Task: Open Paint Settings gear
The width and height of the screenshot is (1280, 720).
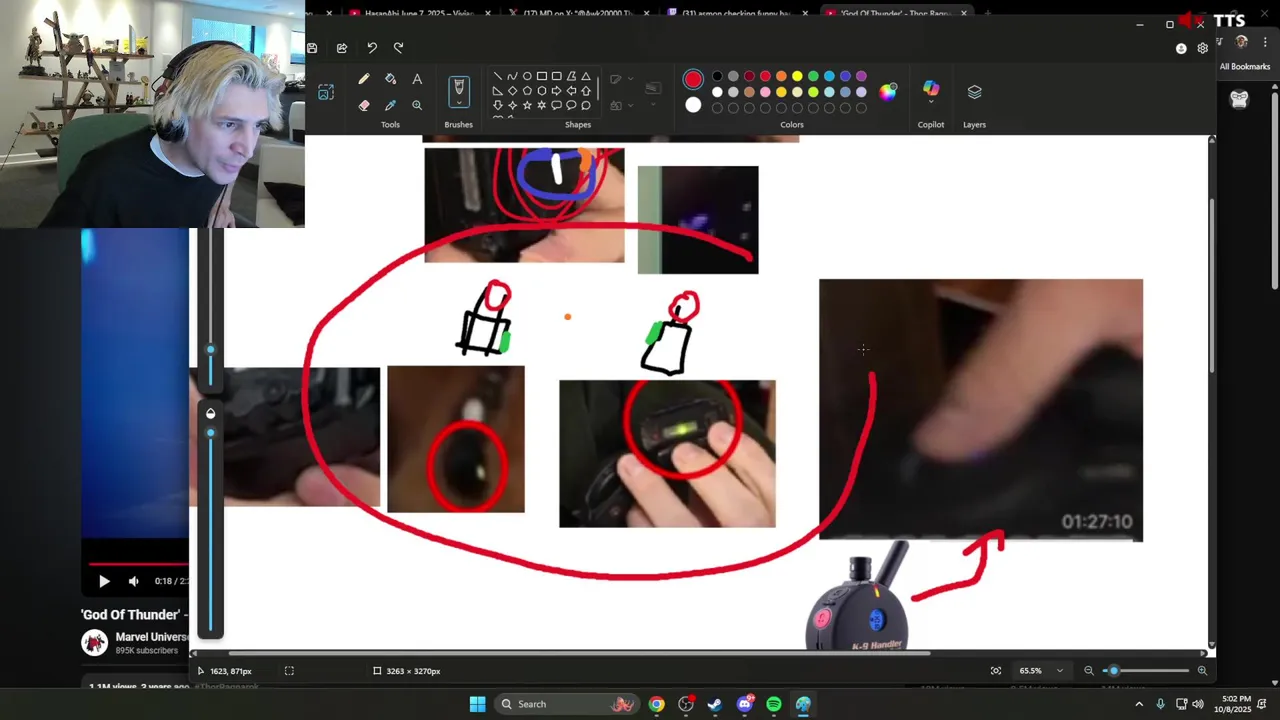Action: 1203,48
